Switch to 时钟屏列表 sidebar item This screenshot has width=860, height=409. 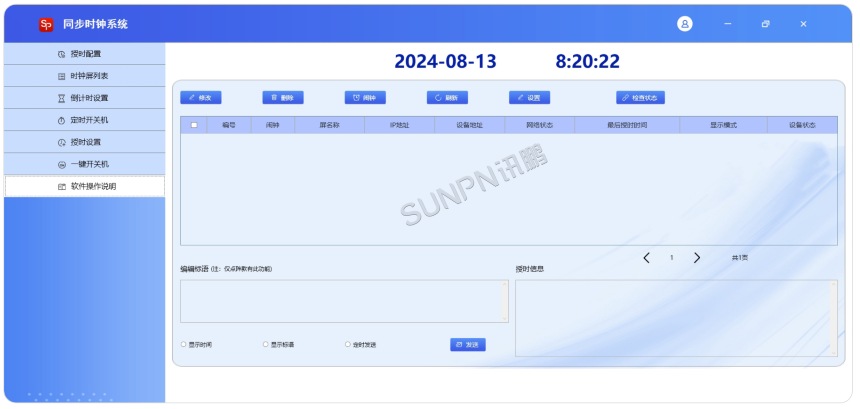[x=84, y=76]
